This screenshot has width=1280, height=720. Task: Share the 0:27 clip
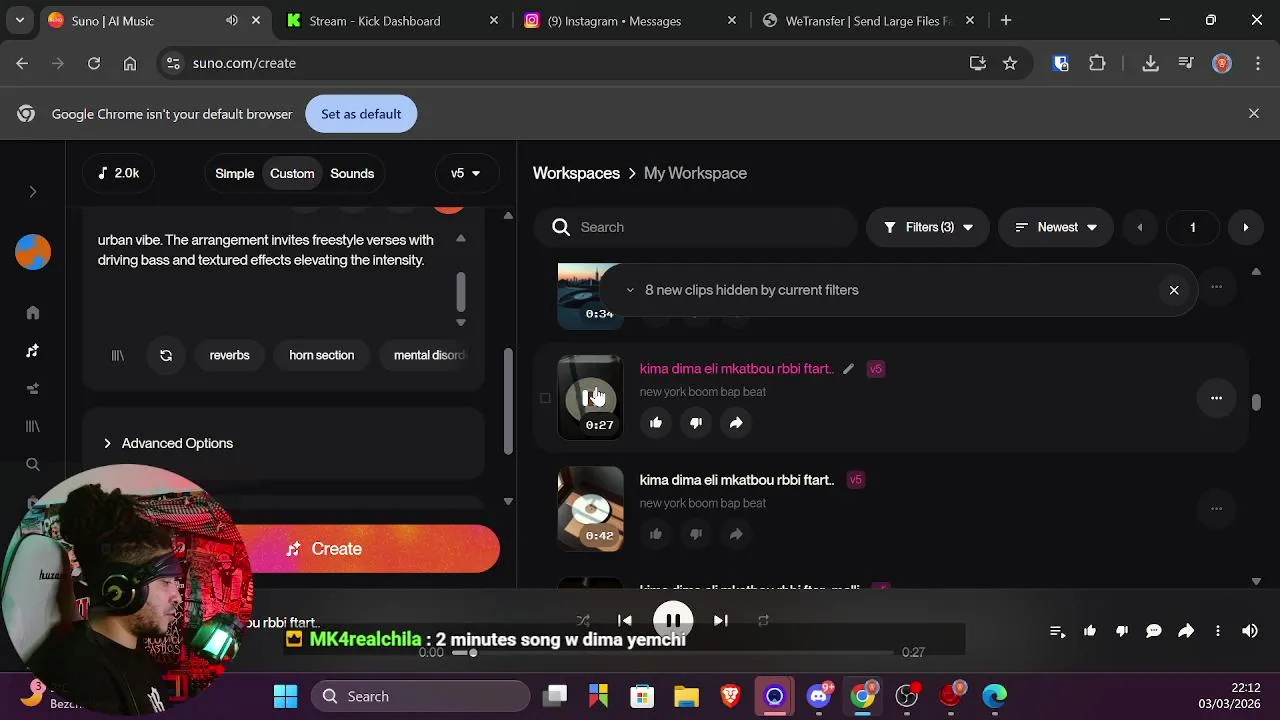click(736, 423)
